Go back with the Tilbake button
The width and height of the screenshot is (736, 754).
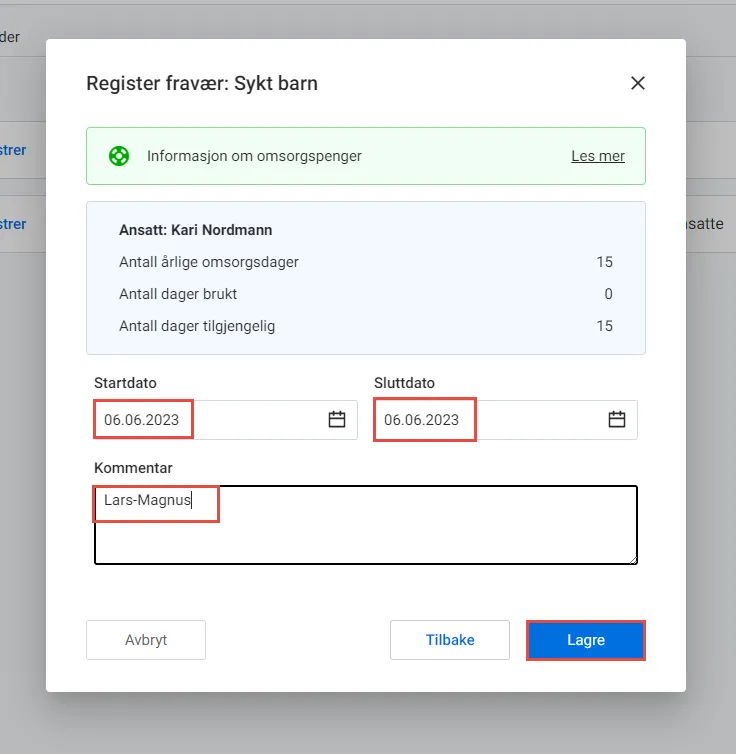click(x=450, y=640)
